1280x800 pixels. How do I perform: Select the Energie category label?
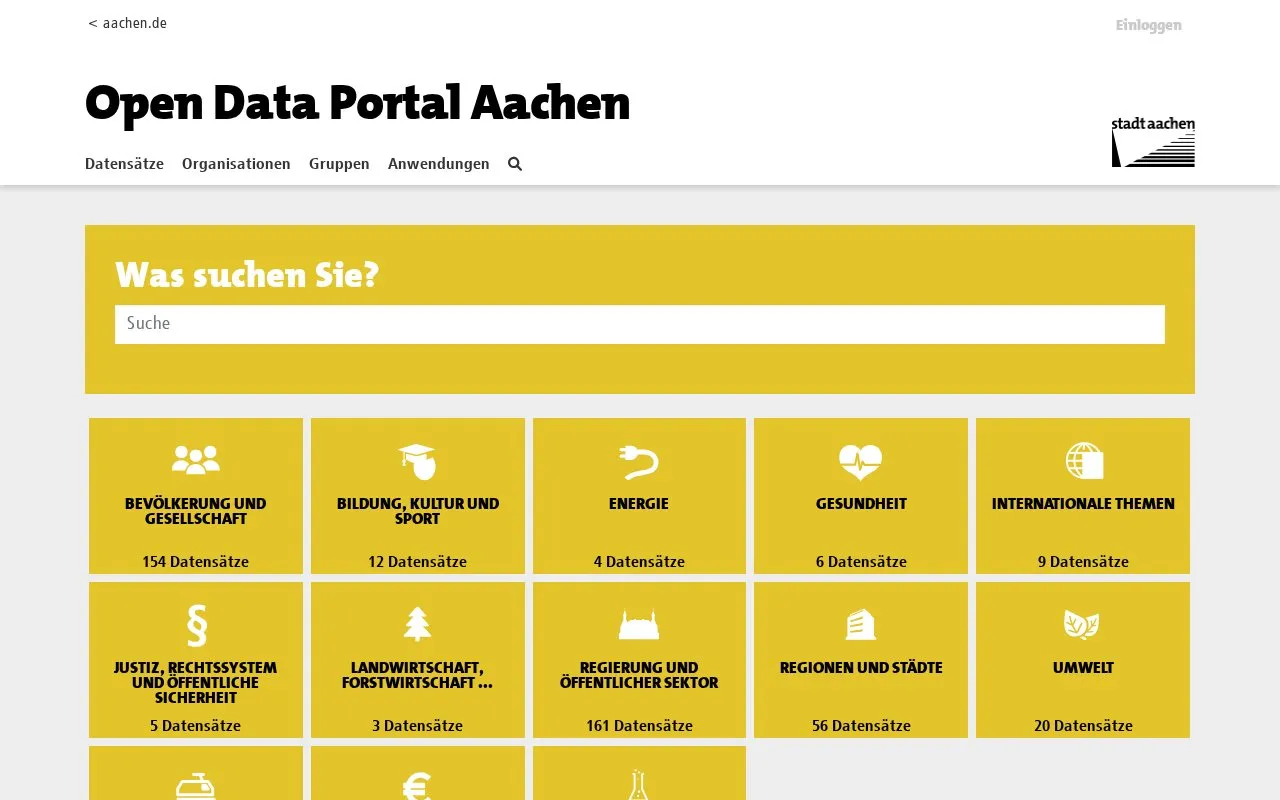coord(639,504)
